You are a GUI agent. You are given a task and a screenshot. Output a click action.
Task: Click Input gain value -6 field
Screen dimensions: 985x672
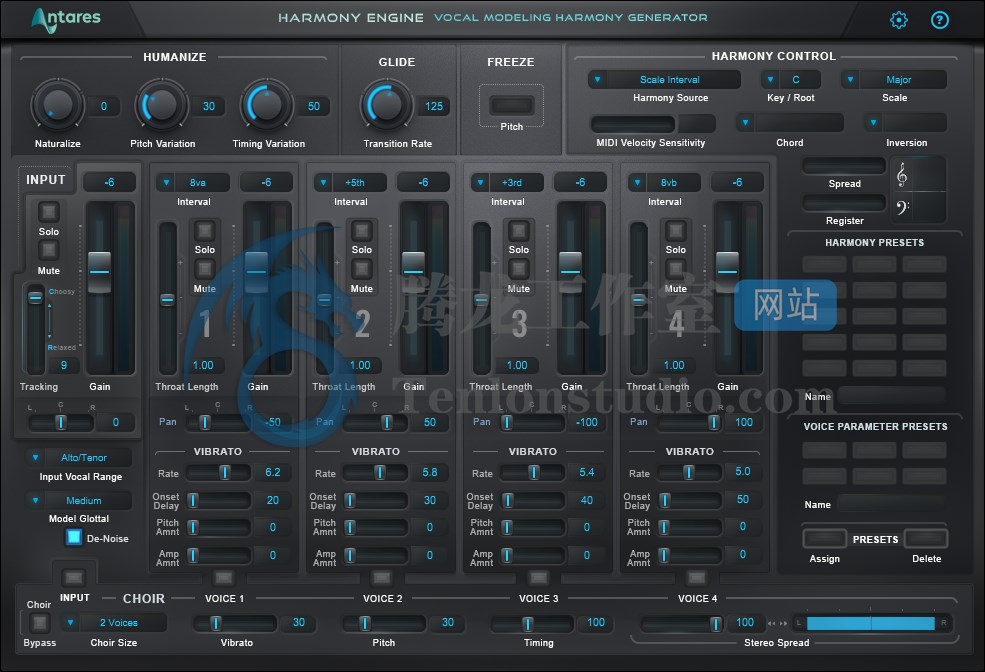click(109, 182)
